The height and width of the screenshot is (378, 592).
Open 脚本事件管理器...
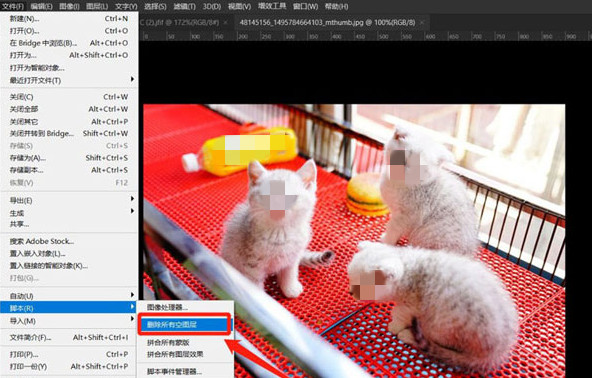(x=185, y=372)
